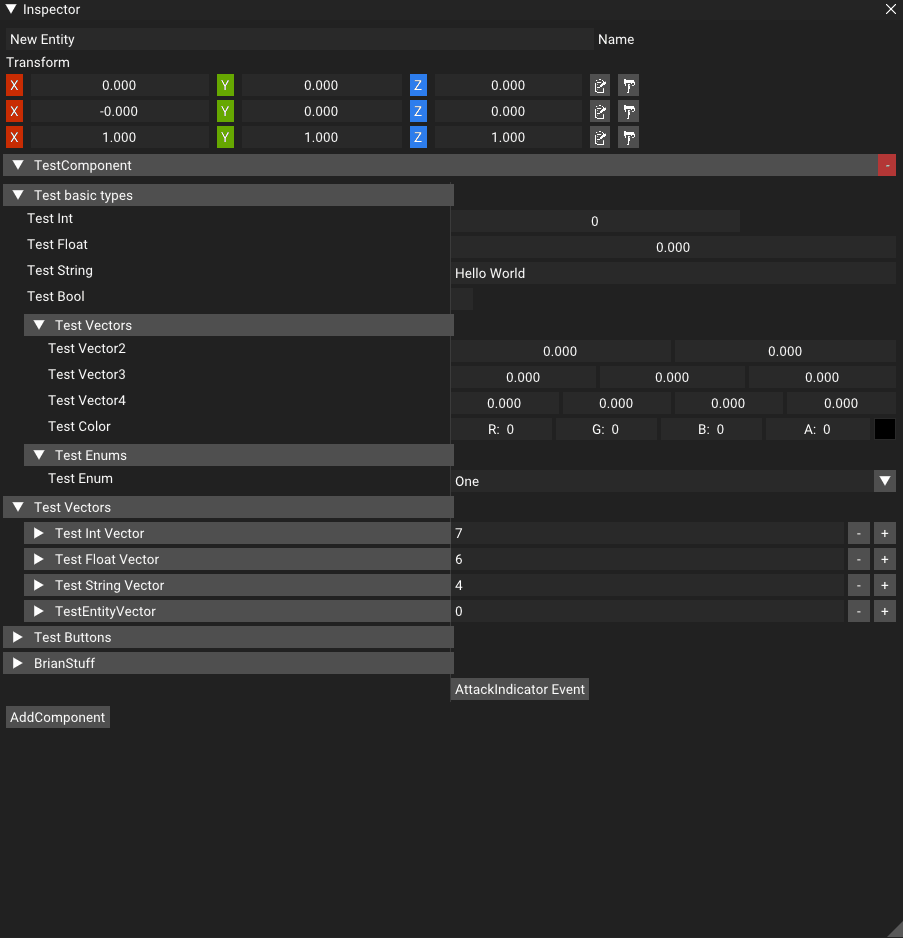Collapse the Inspector window with its title arrow

(11, 9)
